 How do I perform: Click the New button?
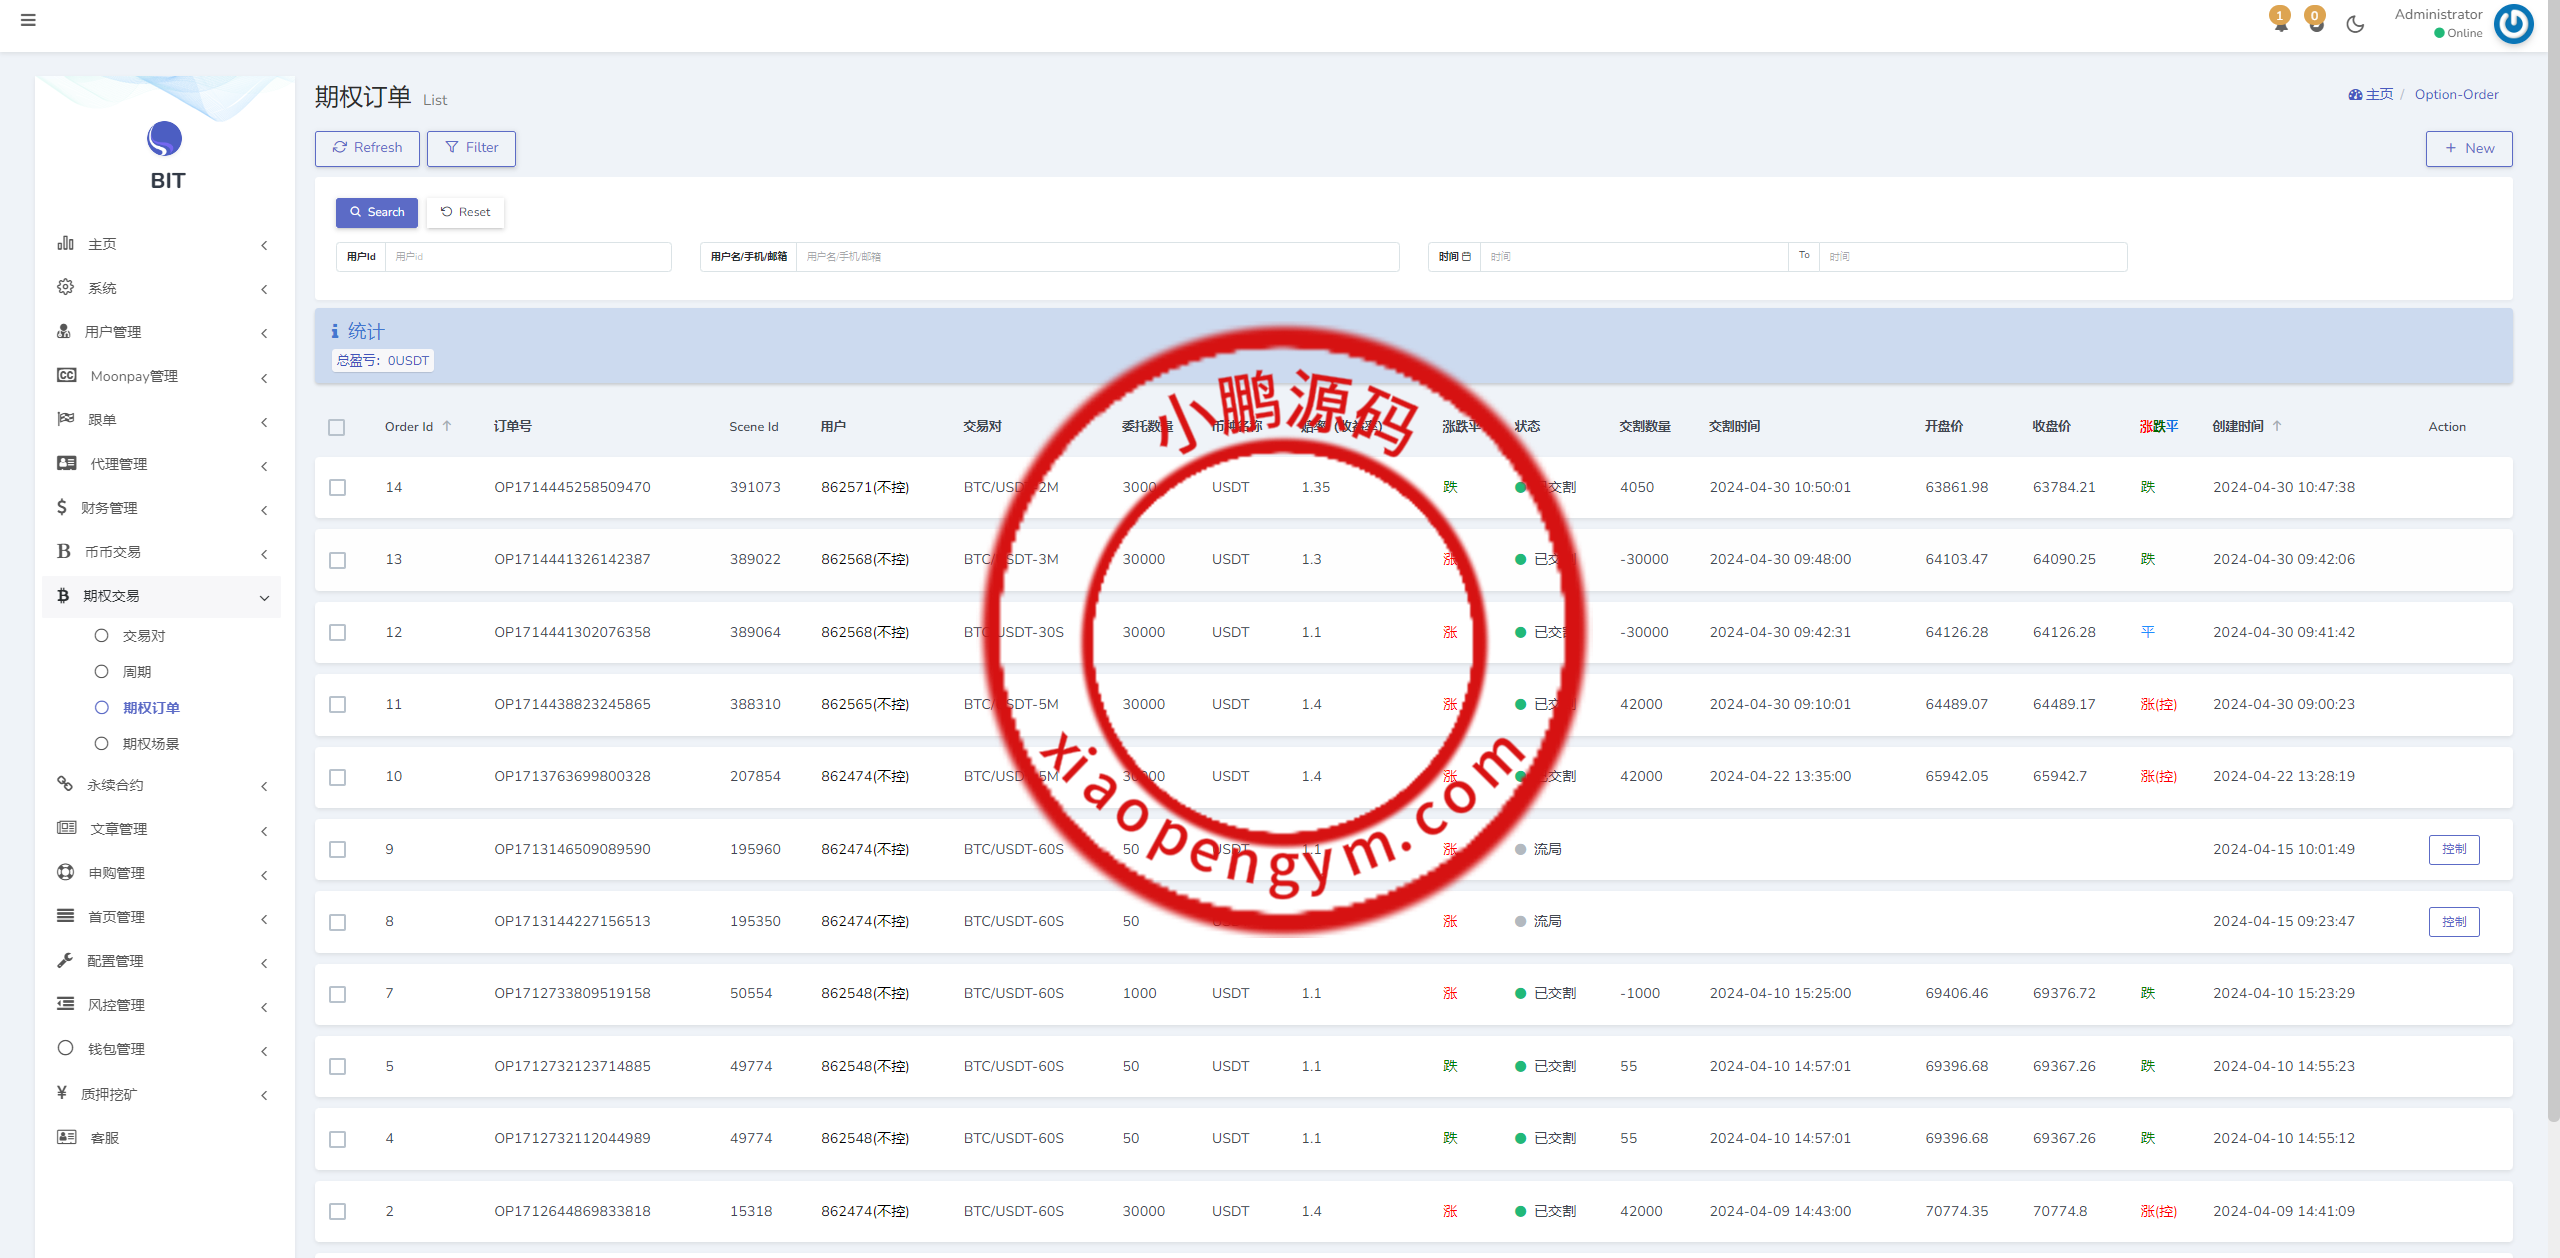pos(2468,149)
